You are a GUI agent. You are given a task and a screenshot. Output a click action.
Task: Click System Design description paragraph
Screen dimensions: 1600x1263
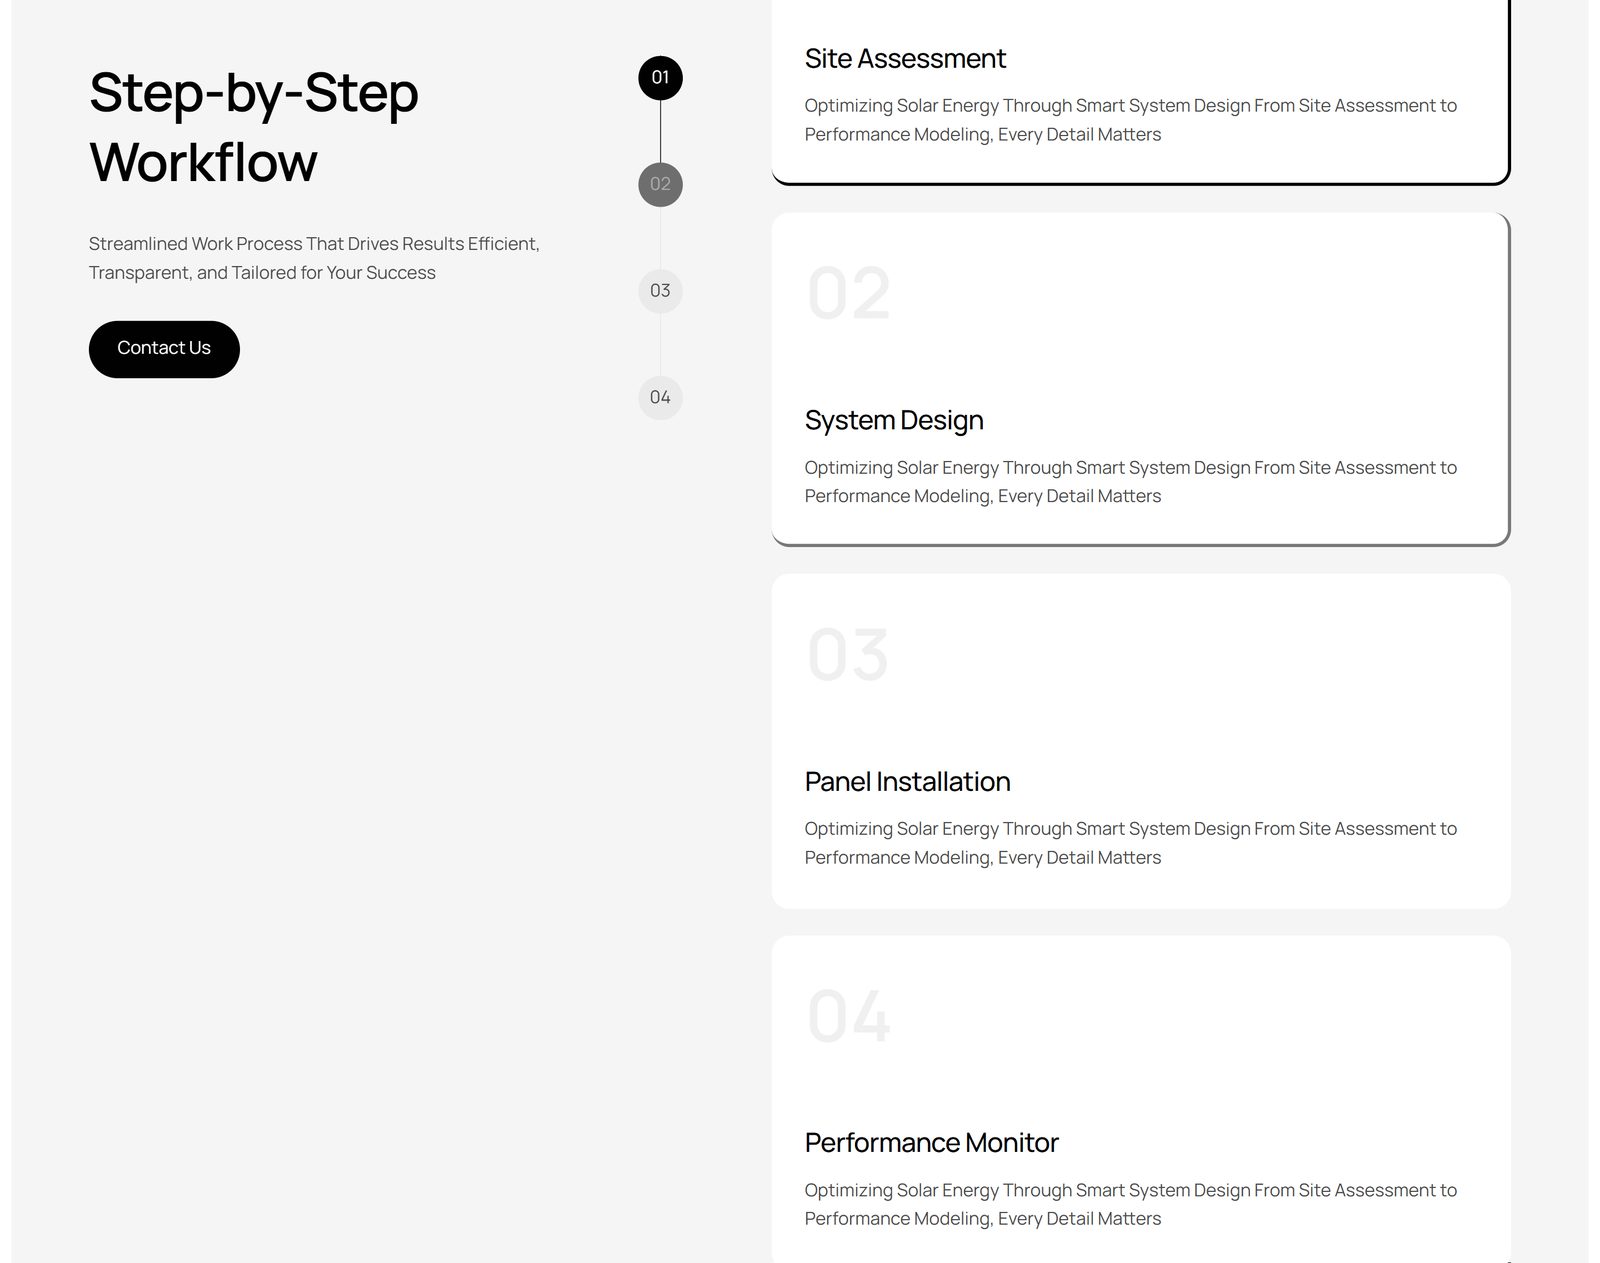coord(1130,482)
